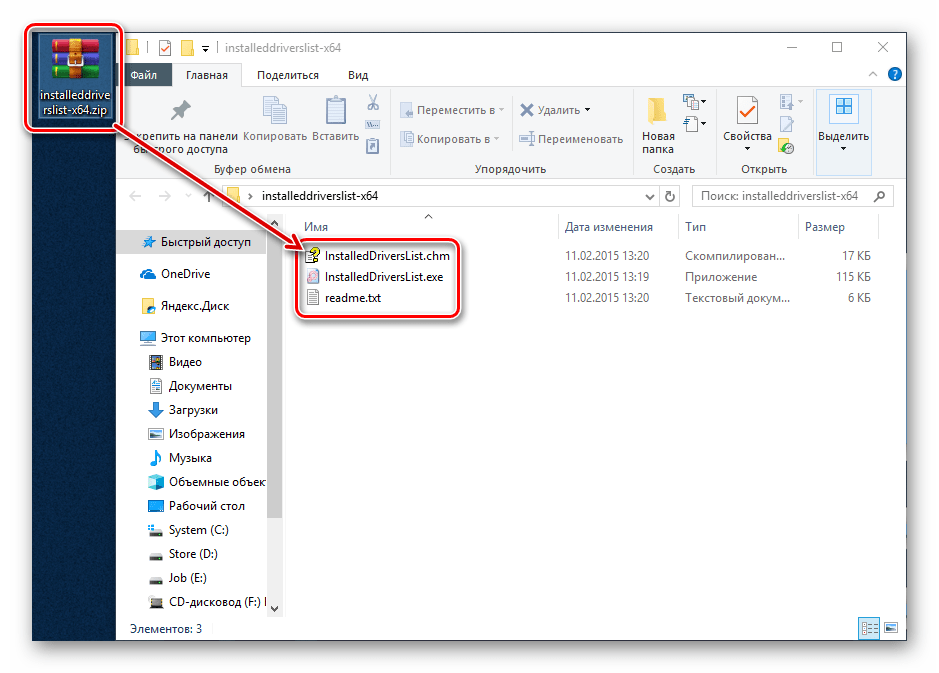The width and height of the screenshot is (939, 673).
Task: Select Этот компьютер in navigation pane
Action: point(195,338)
